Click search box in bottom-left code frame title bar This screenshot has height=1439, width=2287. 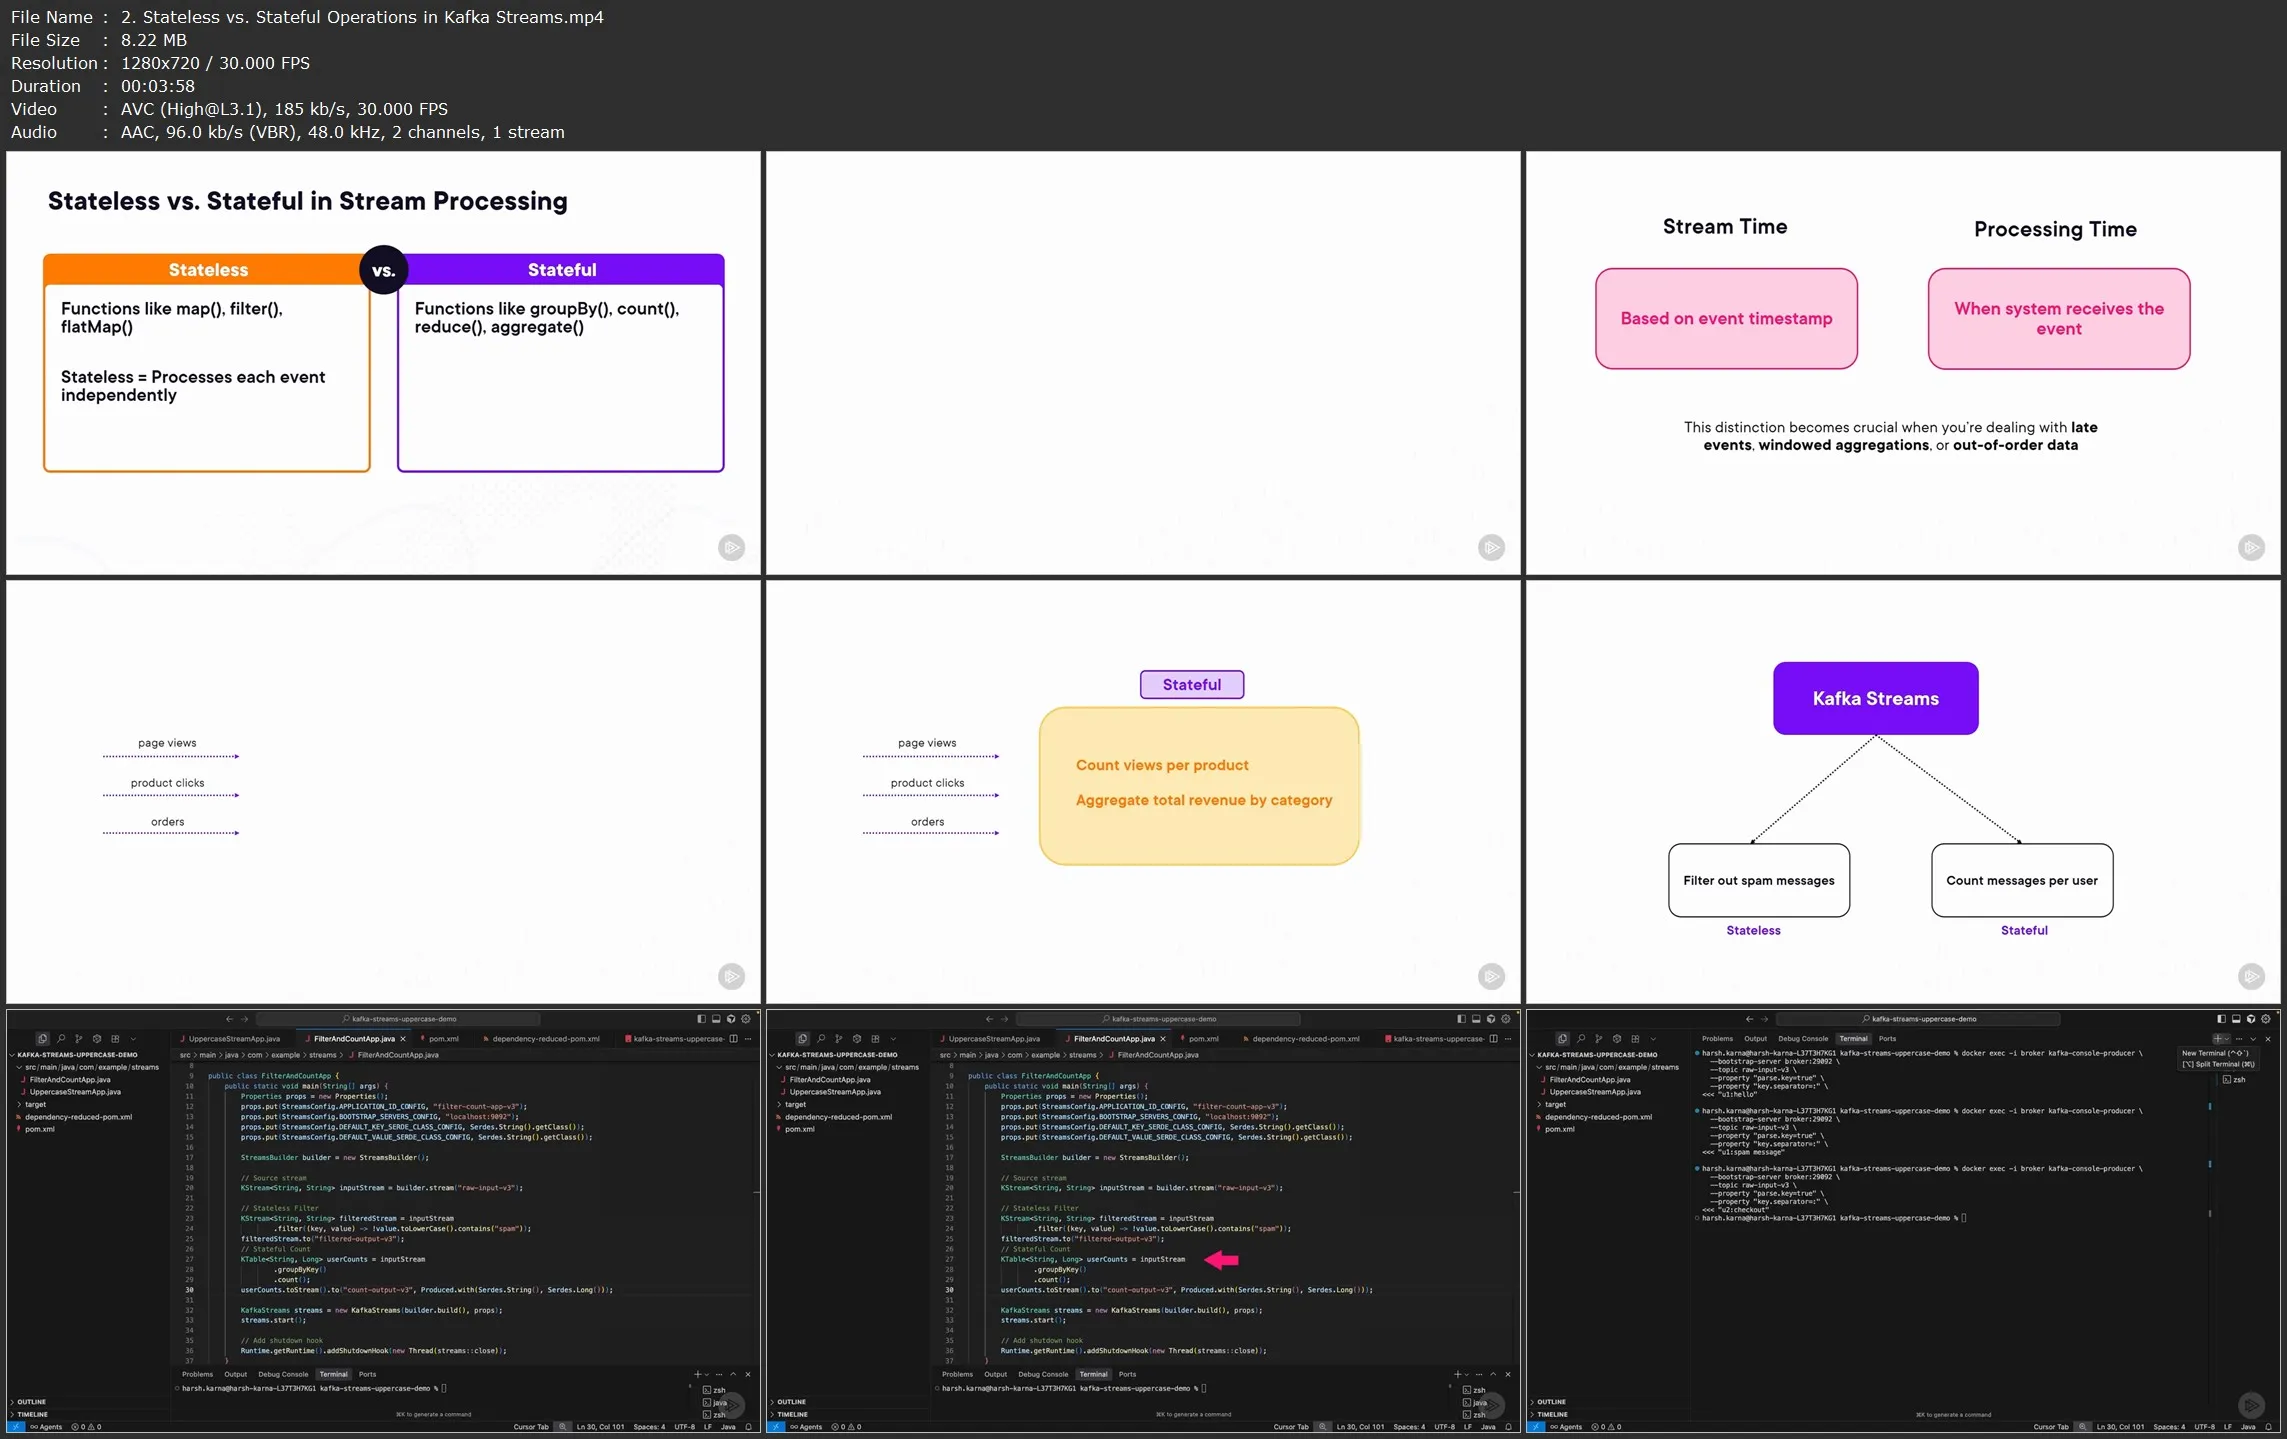coord(398,1019)
